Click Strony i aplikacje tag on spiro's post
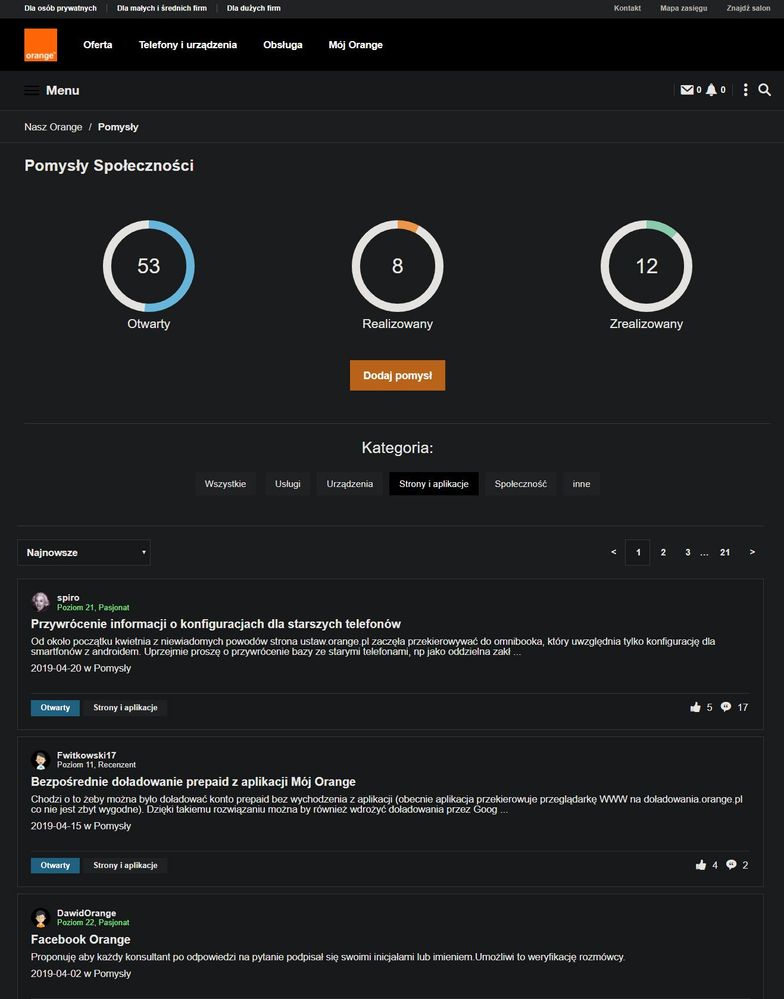This screenshot has height=999, width=784. point(125,708)
